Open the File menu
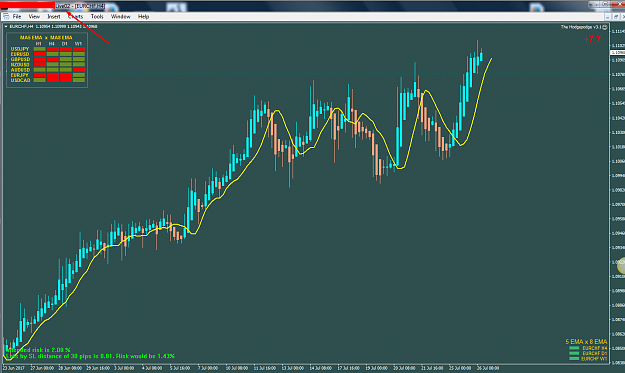This screenshot has height=373, width=625. click(17, 16)
